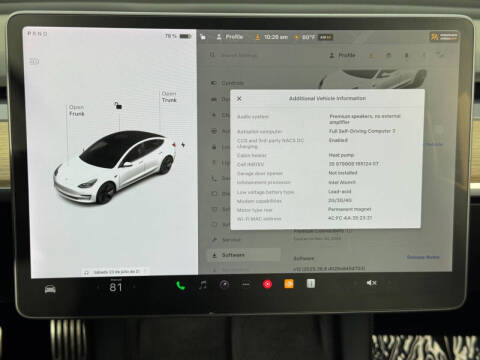
Task: Select 'Full Self-Driving Computer 3' value
Action: [362, 131]
